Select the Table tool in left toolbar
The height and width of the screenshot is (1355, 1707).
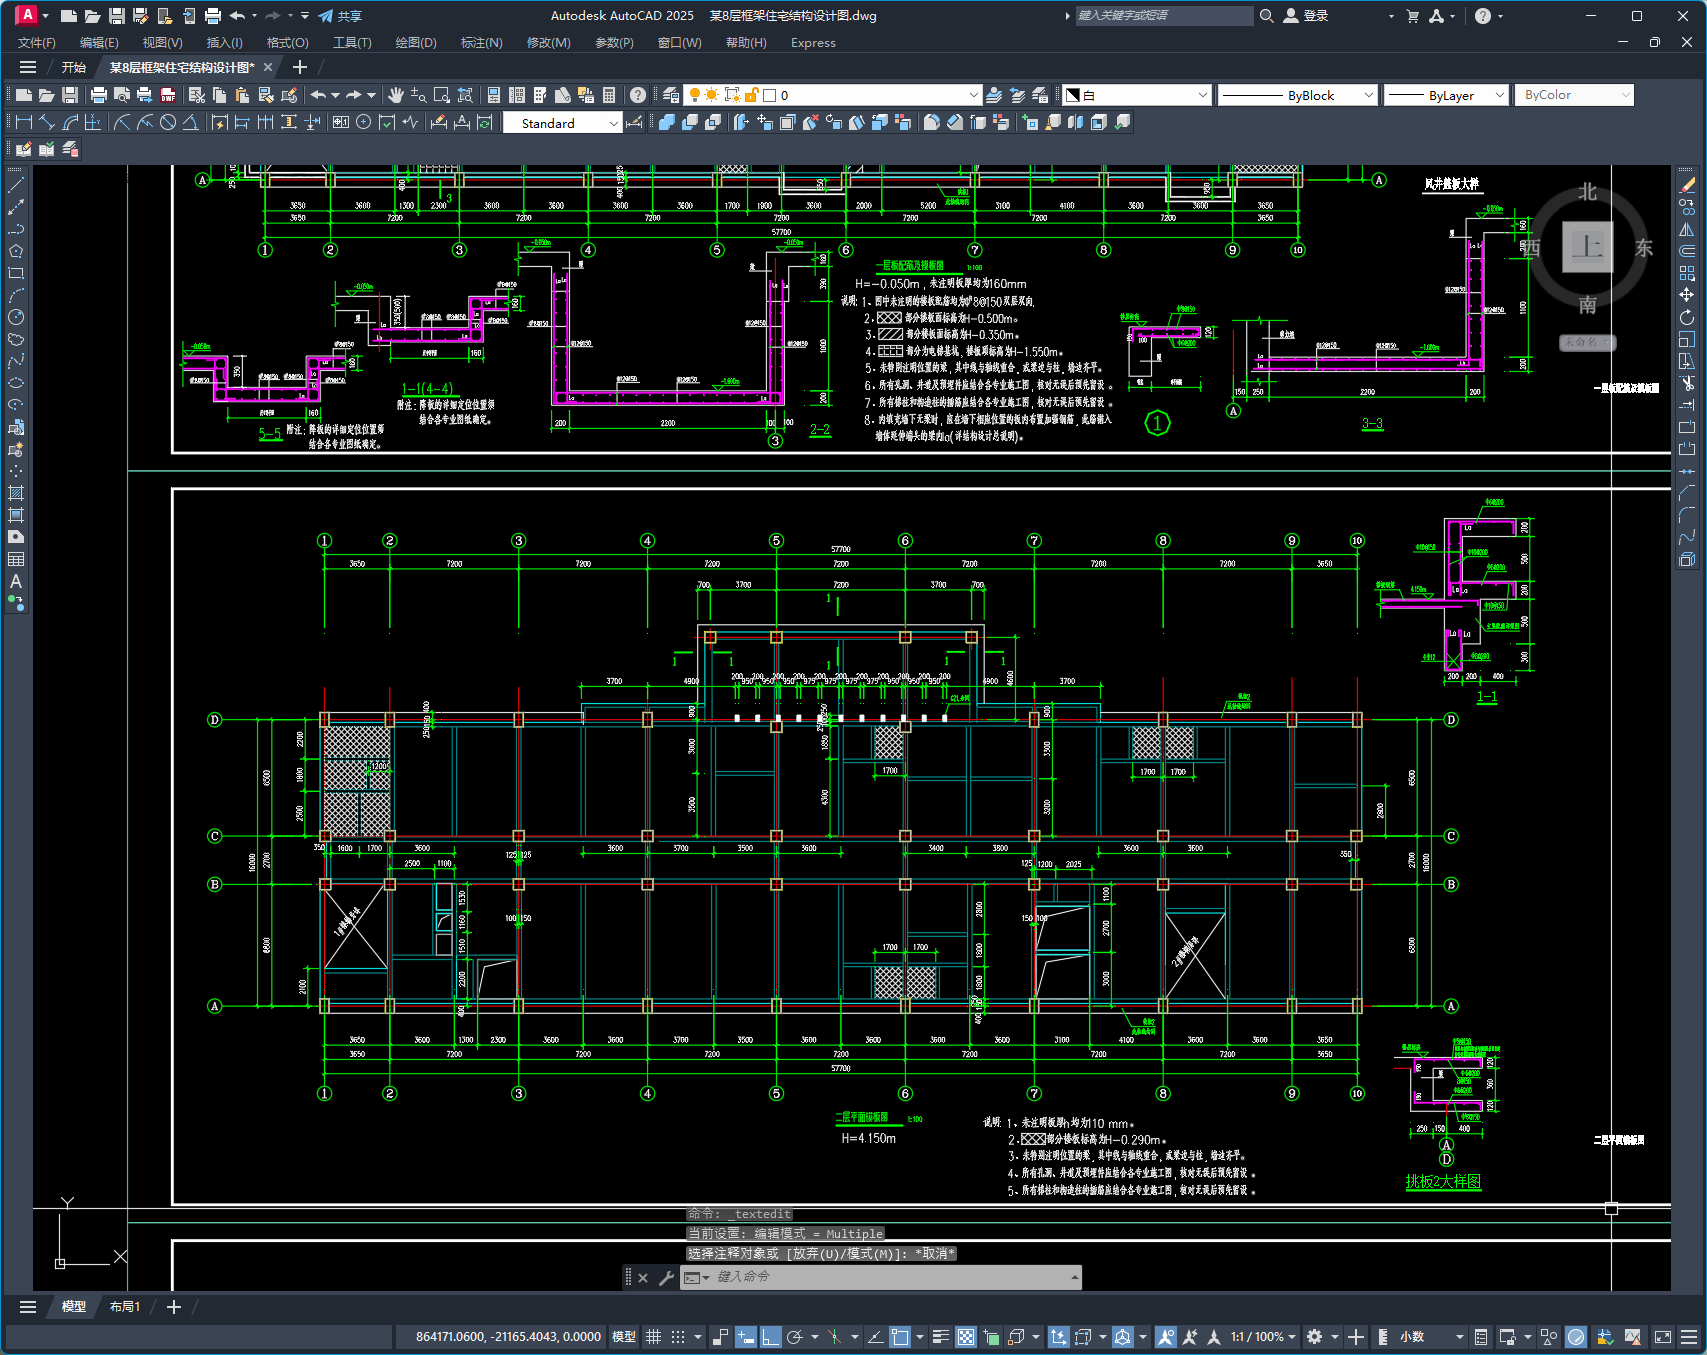click(x=16, y=559)
